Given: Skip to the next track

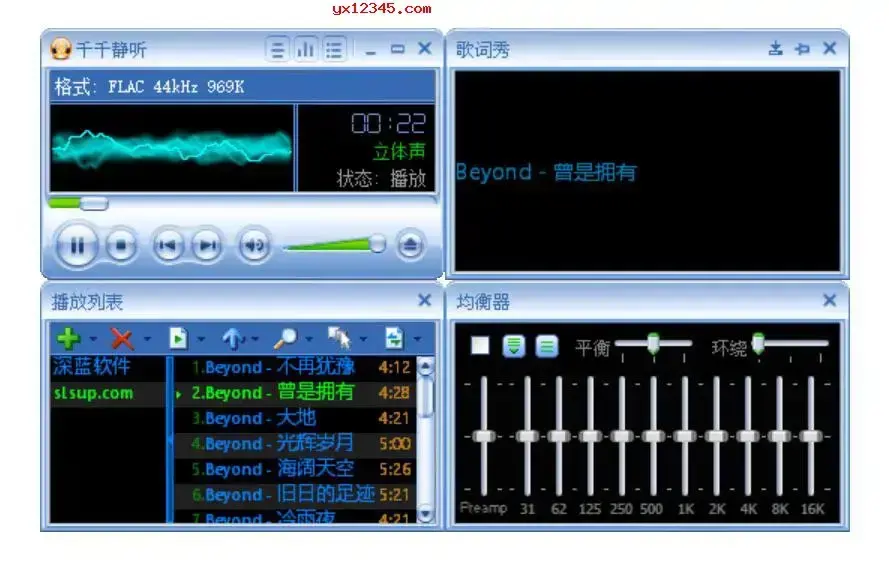Looking at the screenshot, I should [x=207, y=245].
